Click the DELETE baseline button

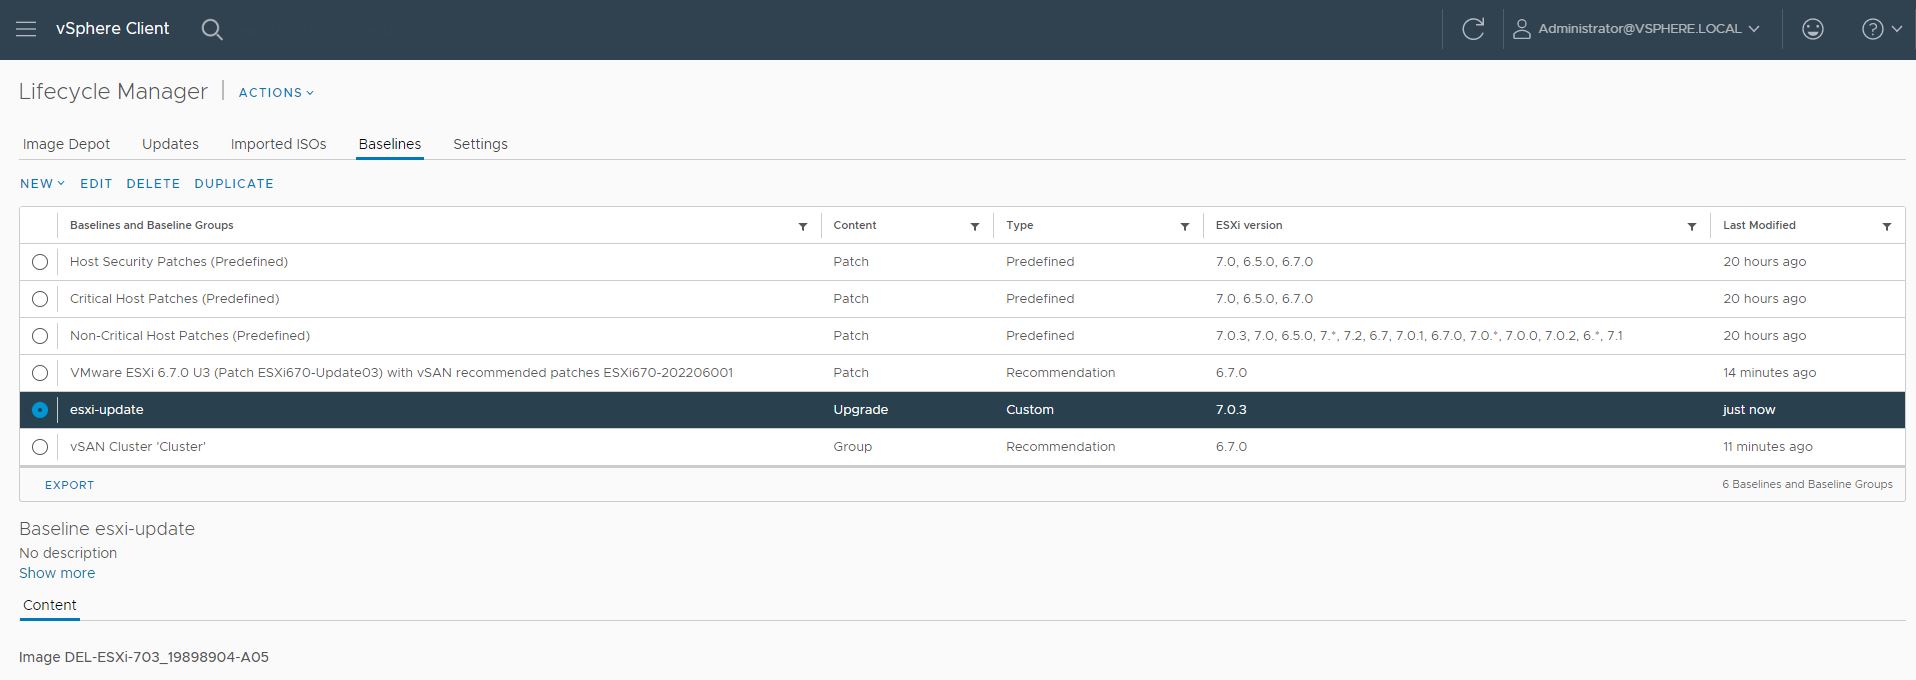(x=153, y=184)
